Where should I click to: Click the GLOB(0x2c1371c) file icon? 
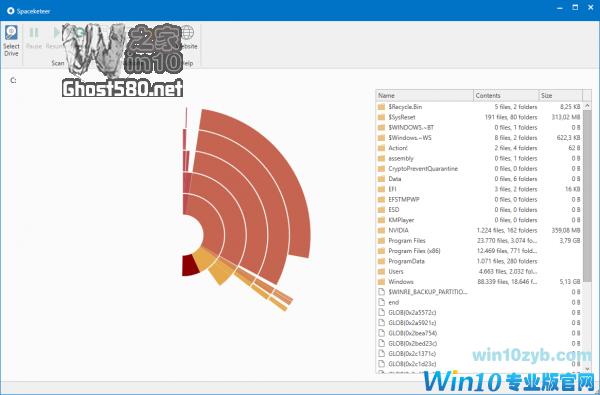(381, 354)
